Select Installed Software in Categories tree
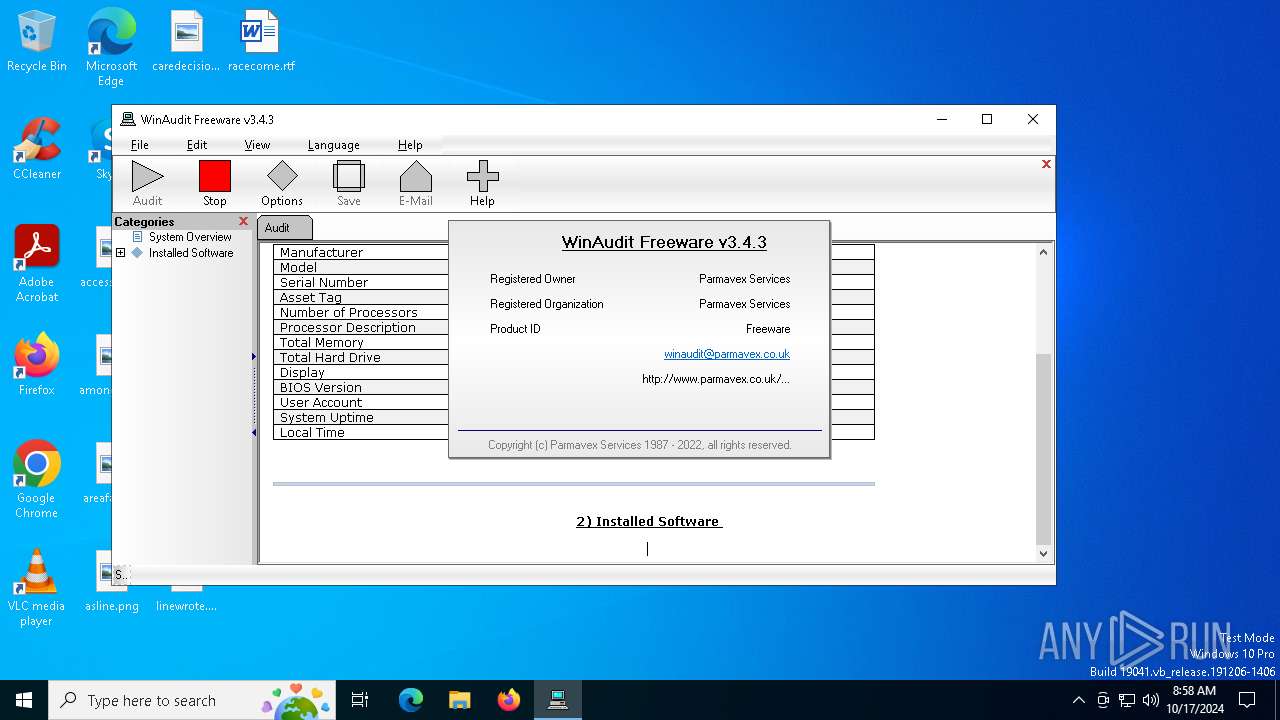This screenshot has height=720, width=1280. (x=191, y=253)
